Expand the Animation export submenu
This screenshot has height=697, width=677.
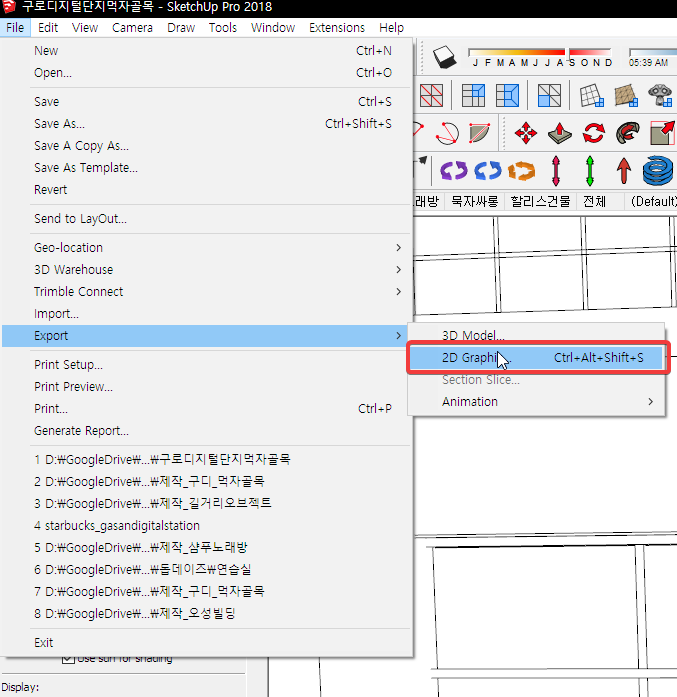click(x=536, y=402)
